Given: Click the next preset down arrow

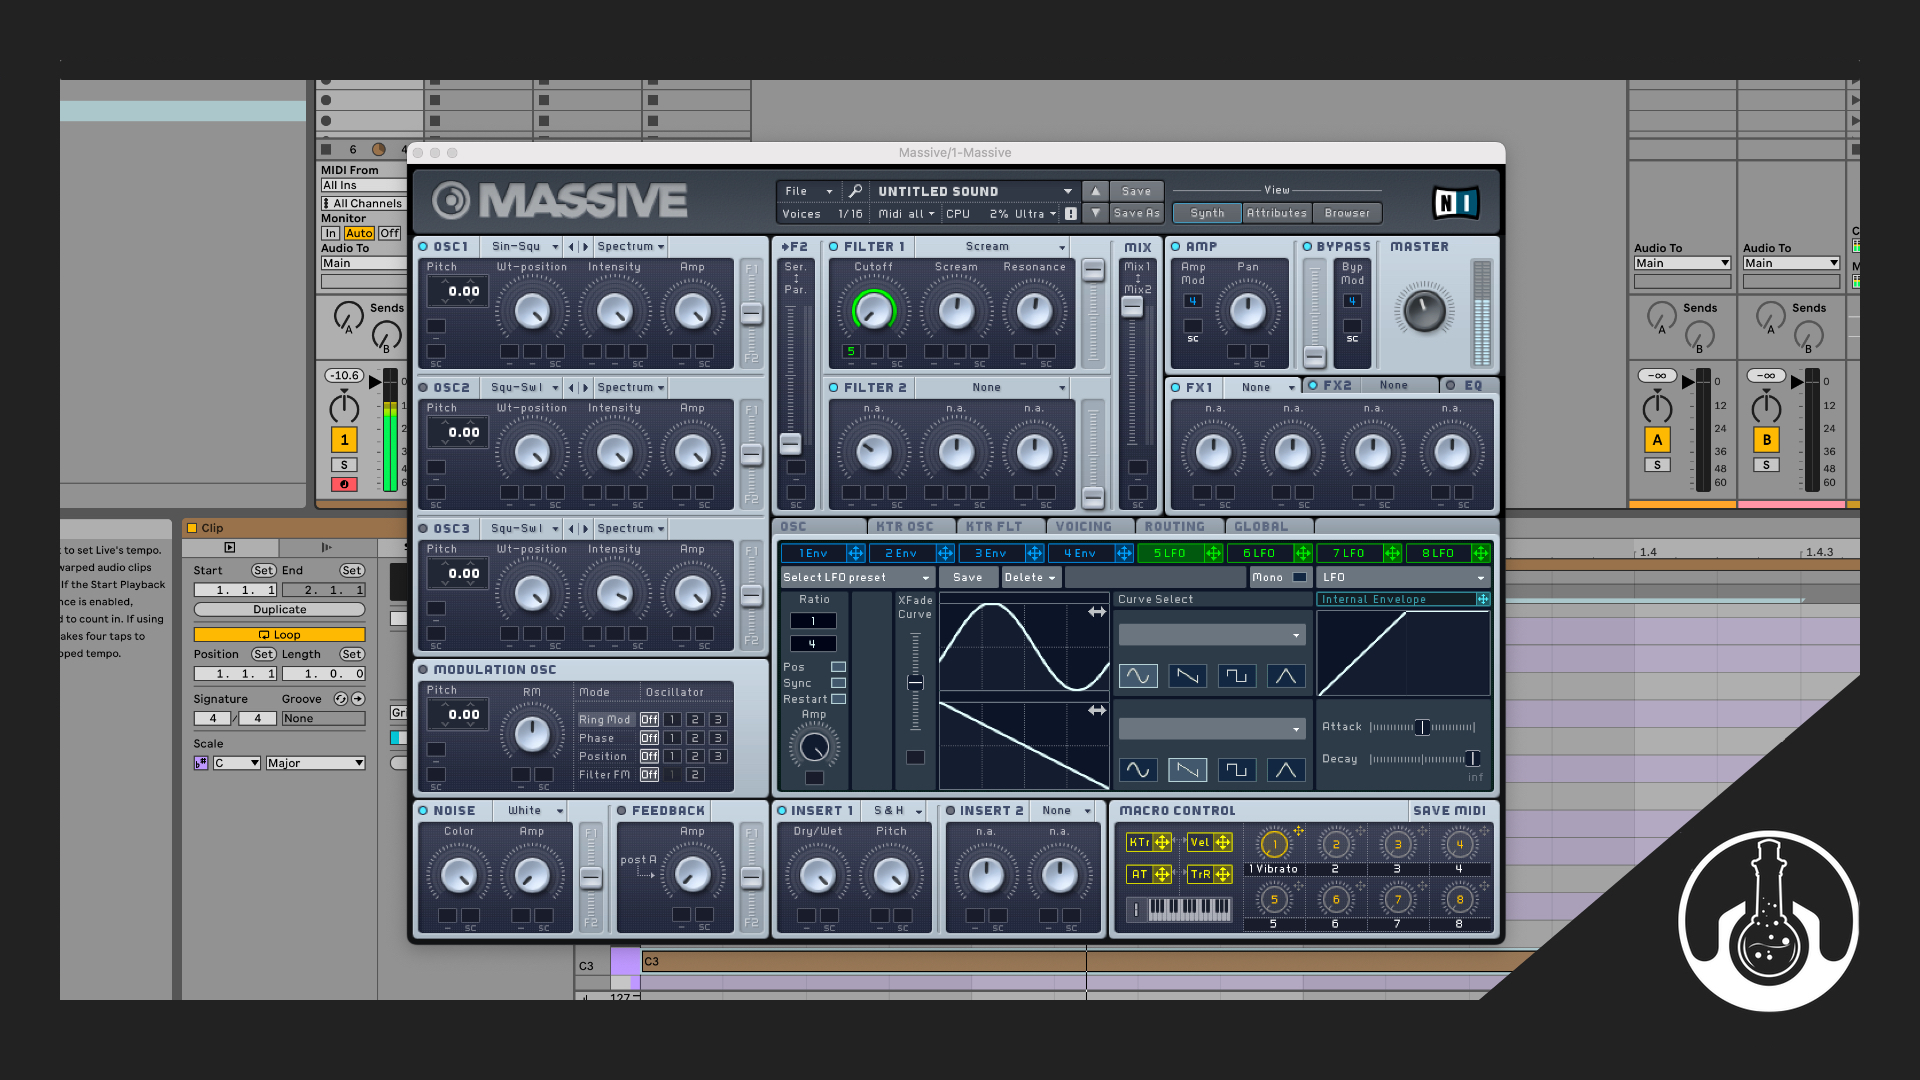Looking at the screenshot, I should (1095, 213).
